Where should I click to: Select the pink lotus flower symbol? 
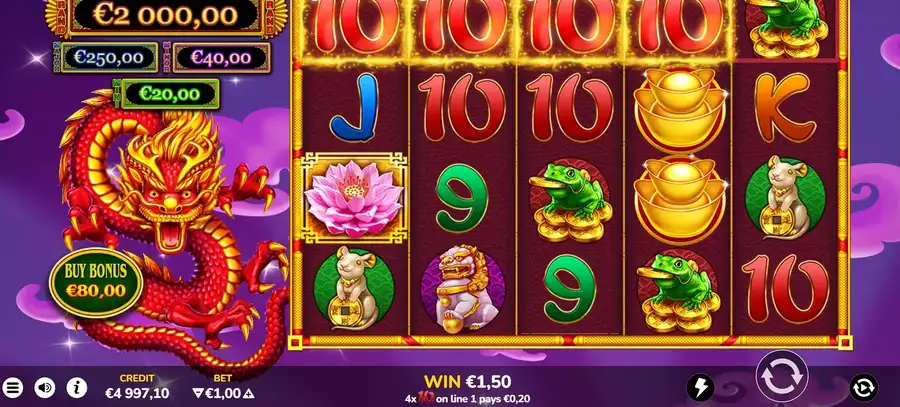354,198
